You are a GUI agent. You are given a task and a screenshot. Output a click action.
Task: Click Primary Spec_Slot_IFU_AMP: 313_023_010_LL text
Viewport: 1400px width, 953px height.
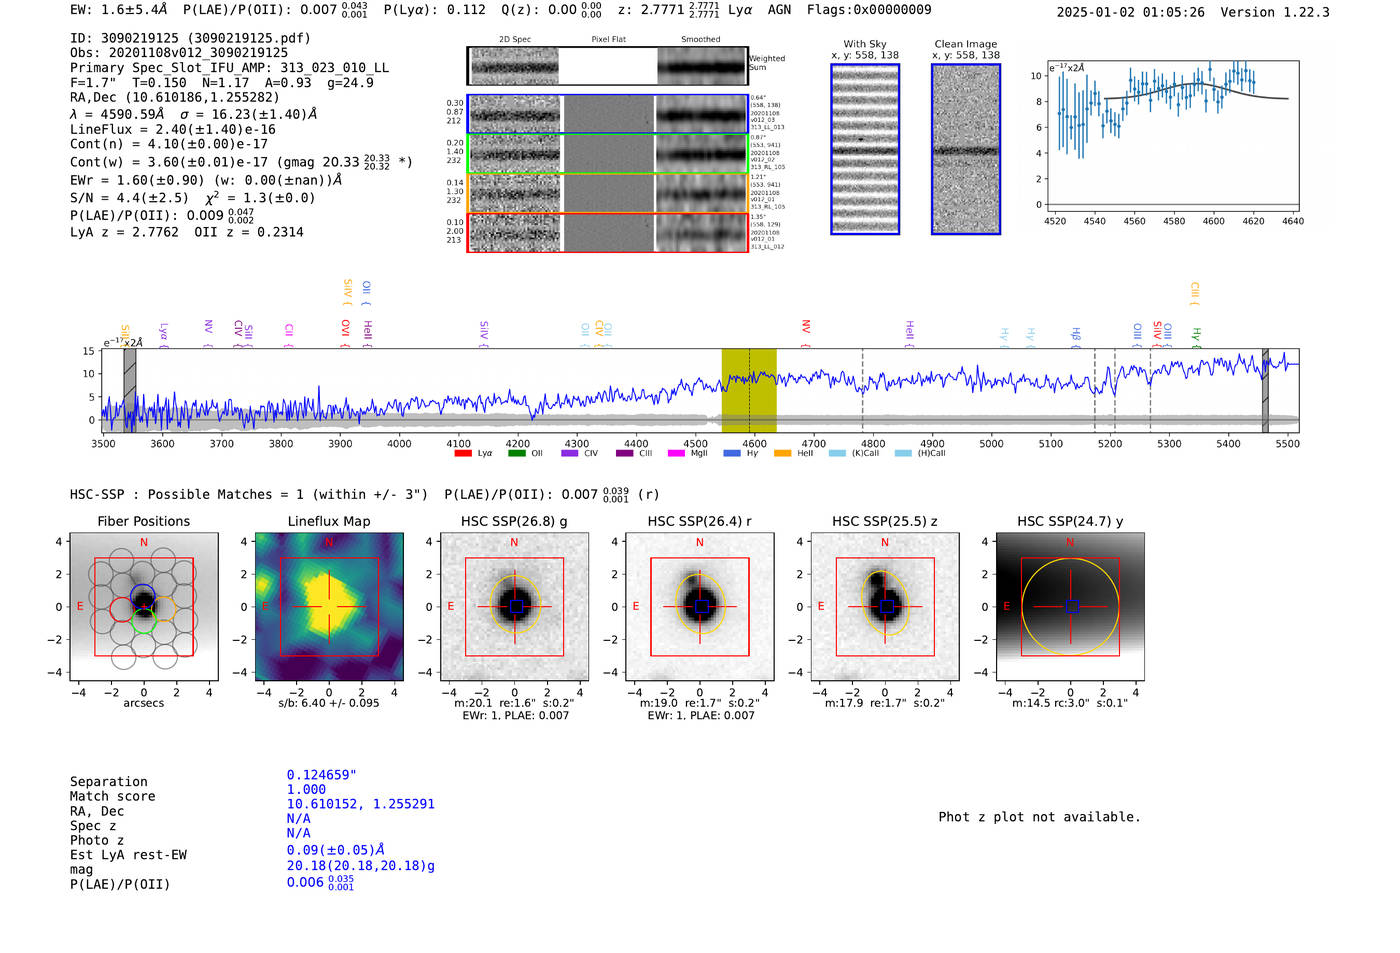[229, 68]
